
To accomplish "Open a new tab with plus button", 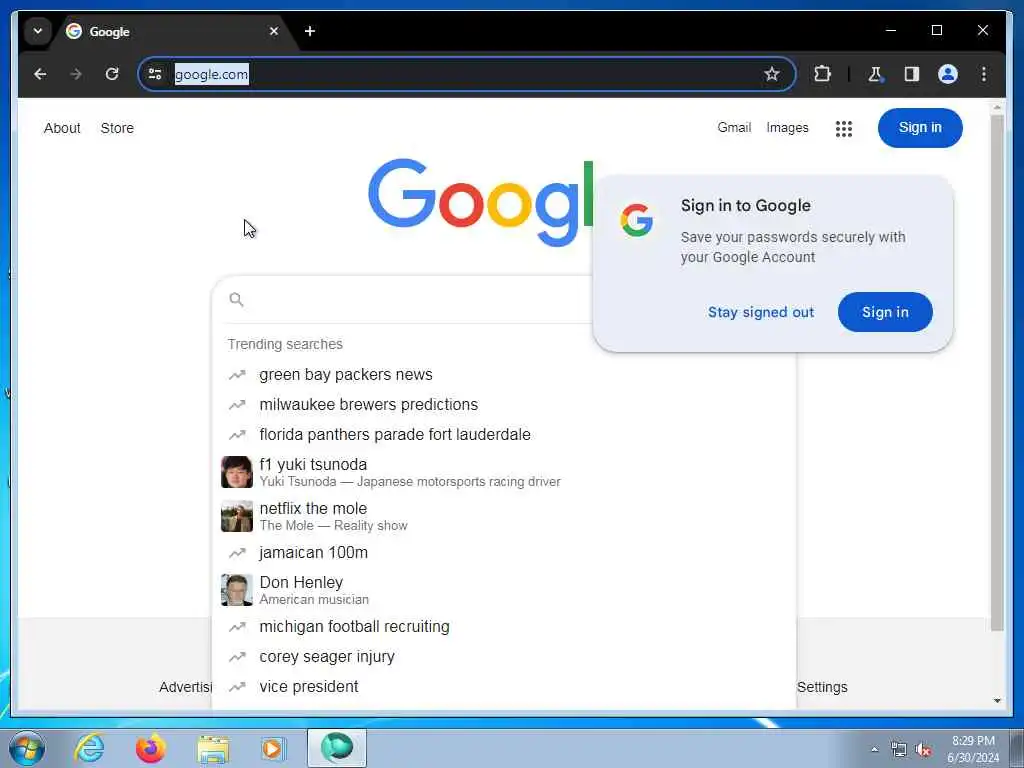I will tap(310, 31).
